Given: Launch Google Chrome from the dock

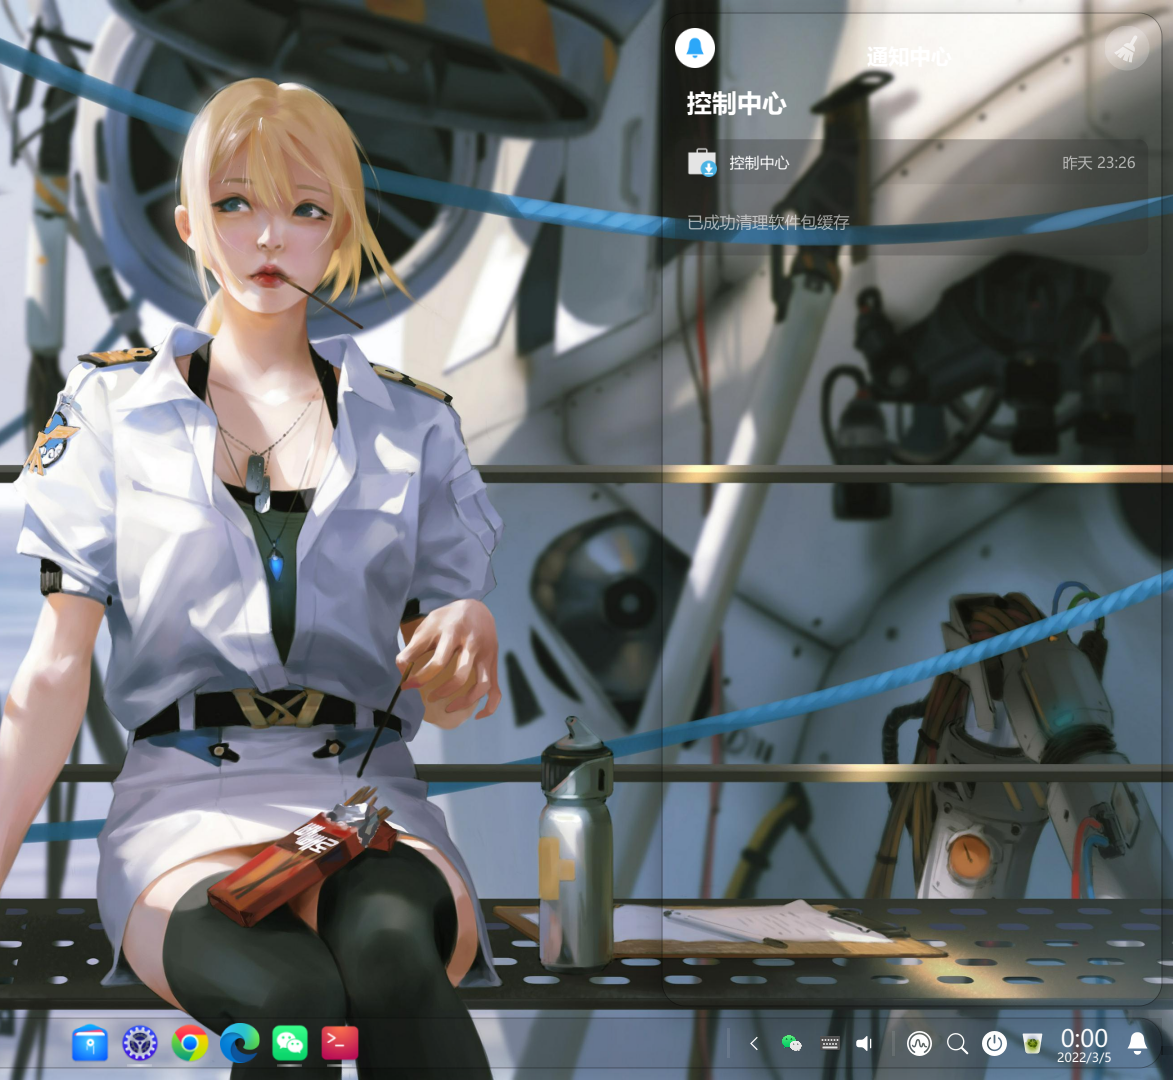Looking at the screenshot, I should [190, 1043].
